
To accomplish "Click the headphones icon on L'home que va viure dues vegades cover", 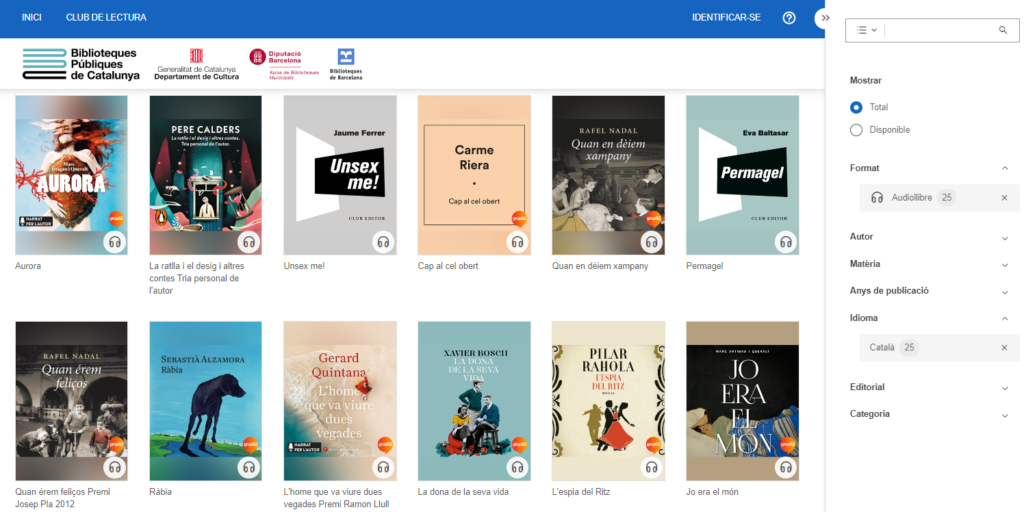I will click(x=383, y=468).
